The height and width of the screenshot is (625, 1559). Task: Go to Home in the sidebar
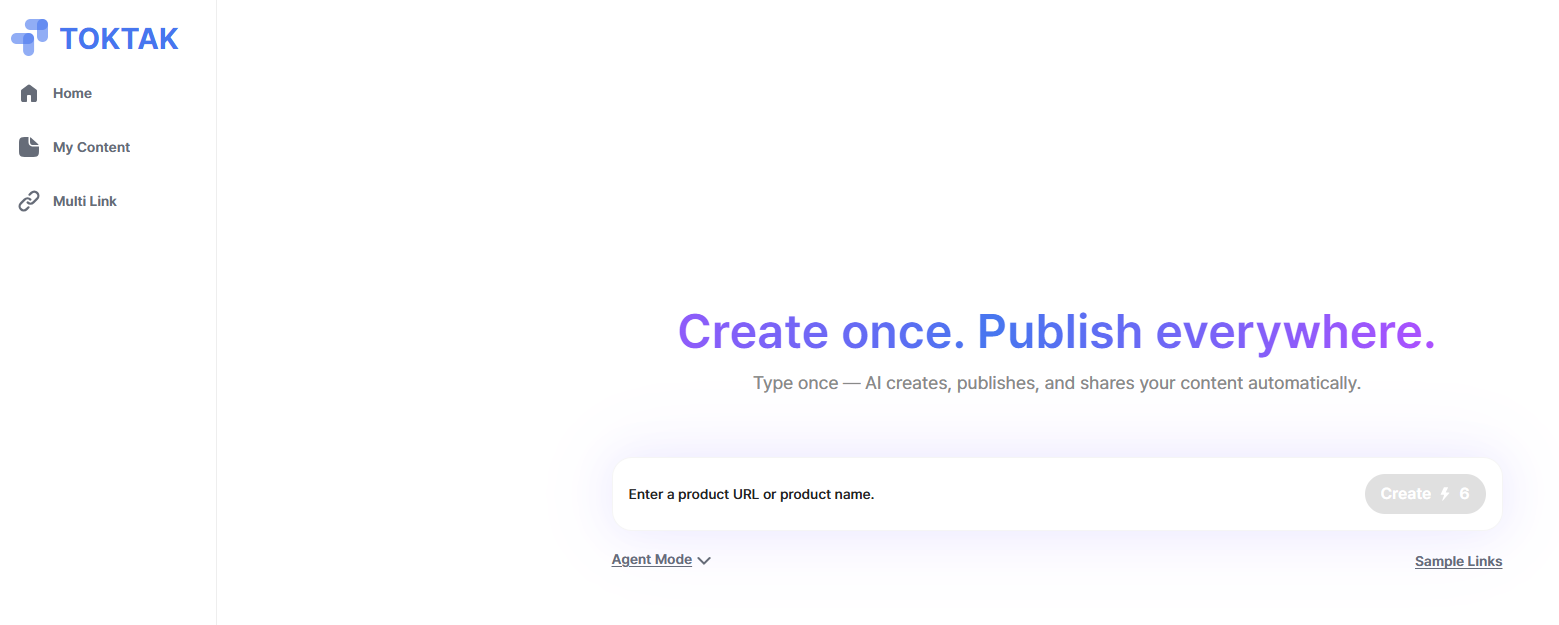click(72, 93)
